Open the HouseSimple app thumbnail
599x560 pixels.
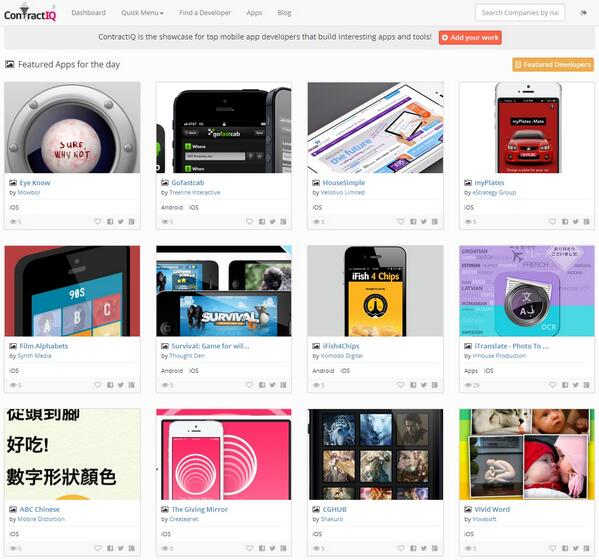click(x=375, y=127)
